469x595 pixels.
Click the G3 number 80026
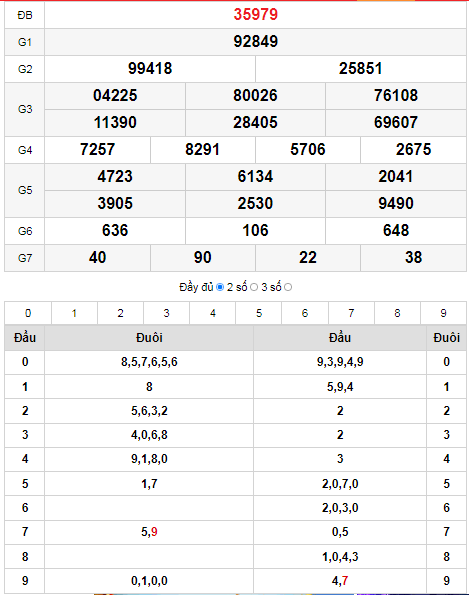click(x=255, y=95)
